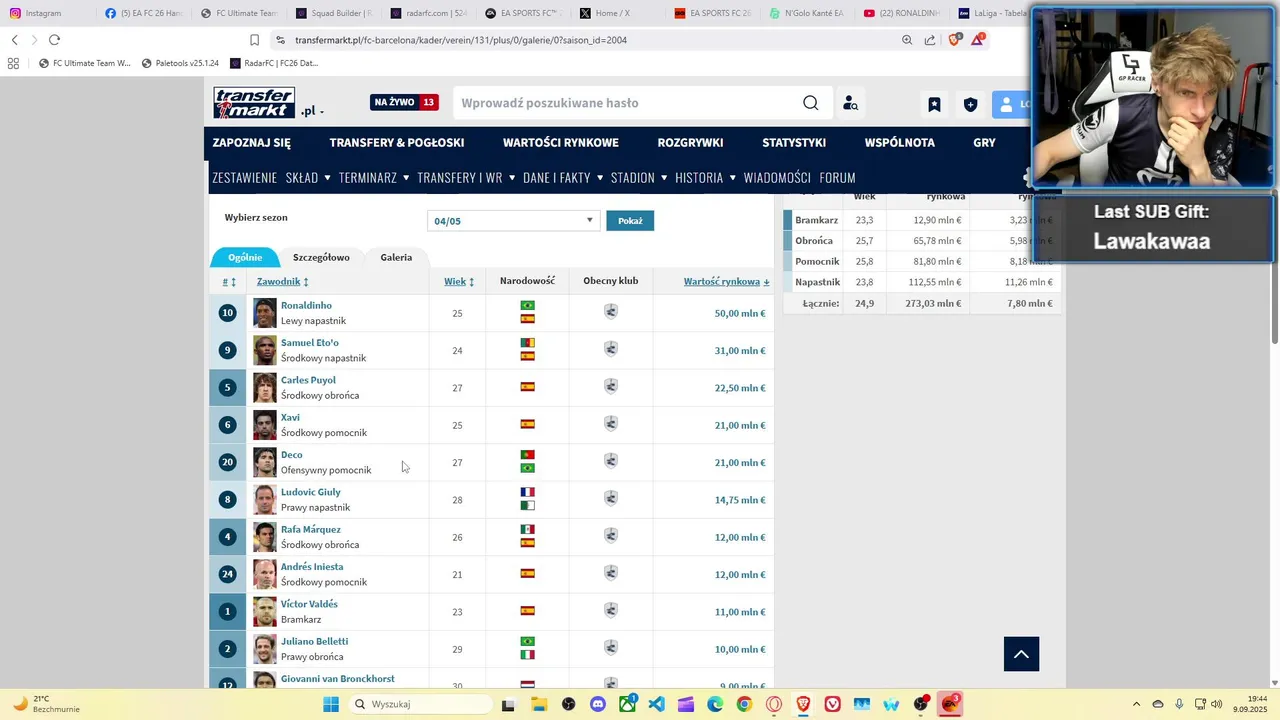Open Discord from the taskbar

click(x=598, y=704)
